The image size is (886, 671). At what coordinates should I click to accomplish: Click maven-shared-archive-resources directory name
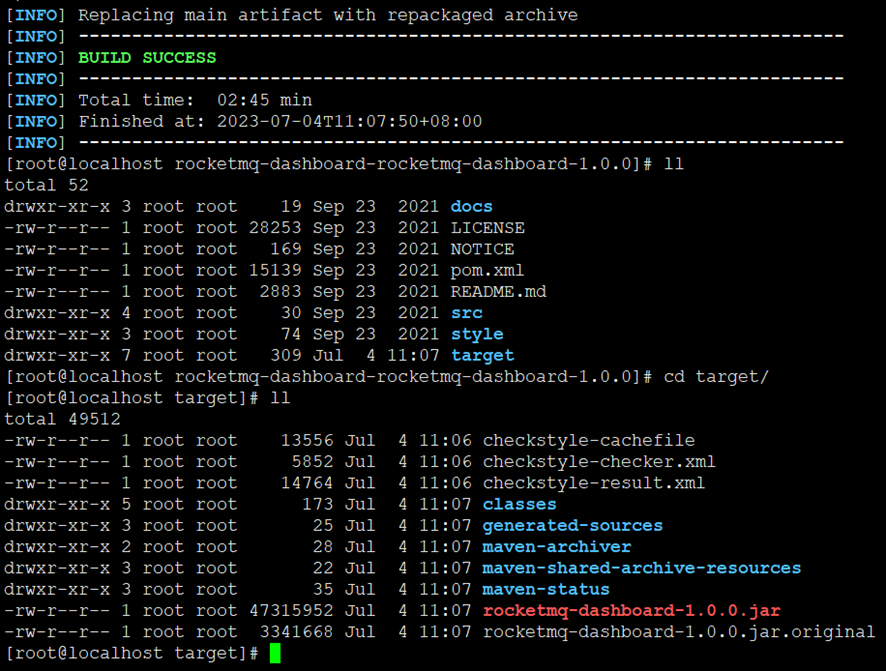(x=641, y=568)
